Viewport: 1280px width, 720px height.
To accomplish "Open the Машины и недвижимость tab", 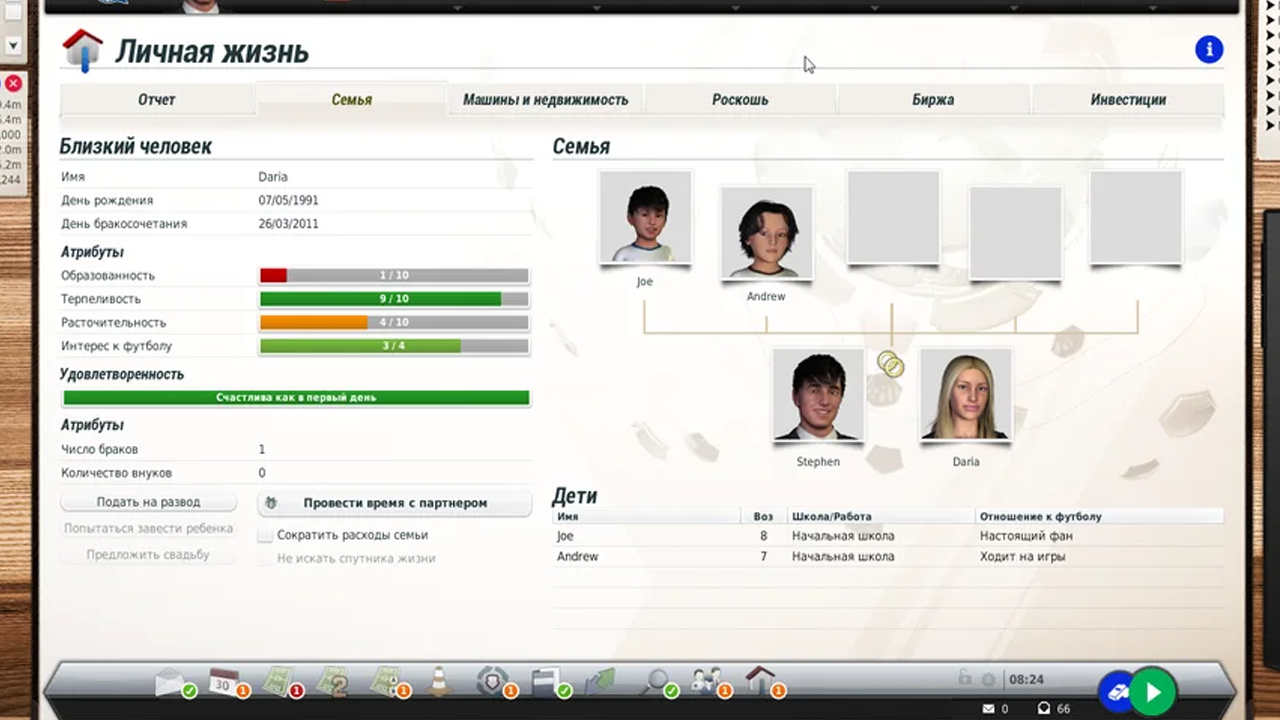I will click(x=545, y=99).
